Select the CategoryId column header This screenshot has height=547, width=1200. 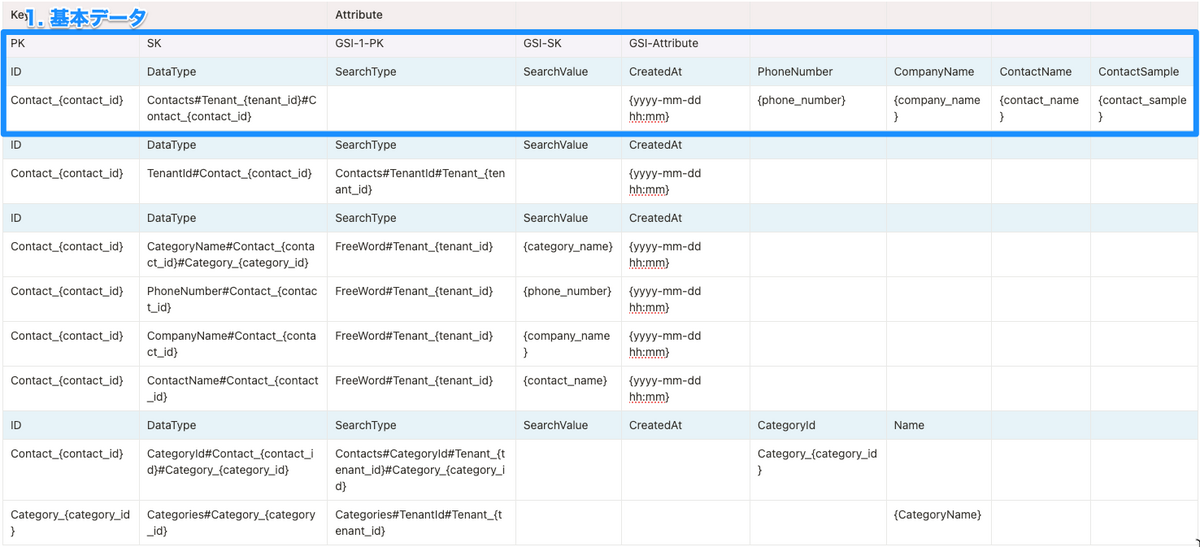tap(818, 425)
